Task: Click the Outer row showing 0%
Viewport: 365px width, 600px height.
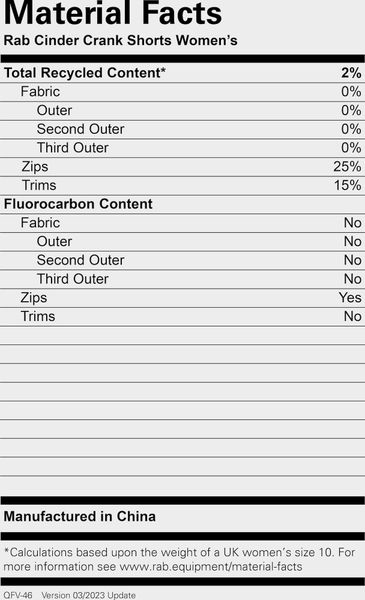Action: click(182, 111)
